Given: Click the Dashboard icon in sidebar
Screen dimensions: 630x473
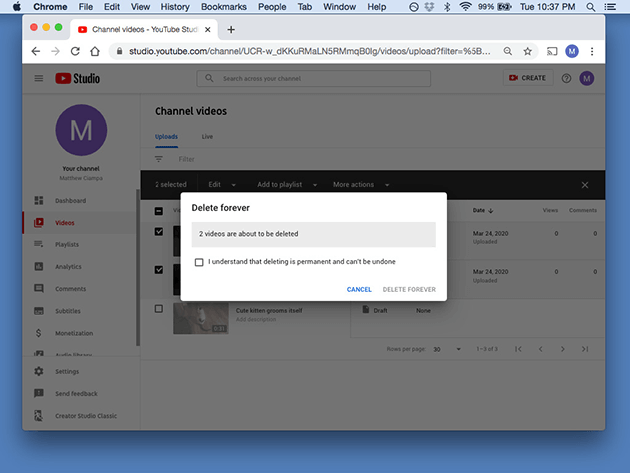Looking at the screenshot, I should (38, 201).
